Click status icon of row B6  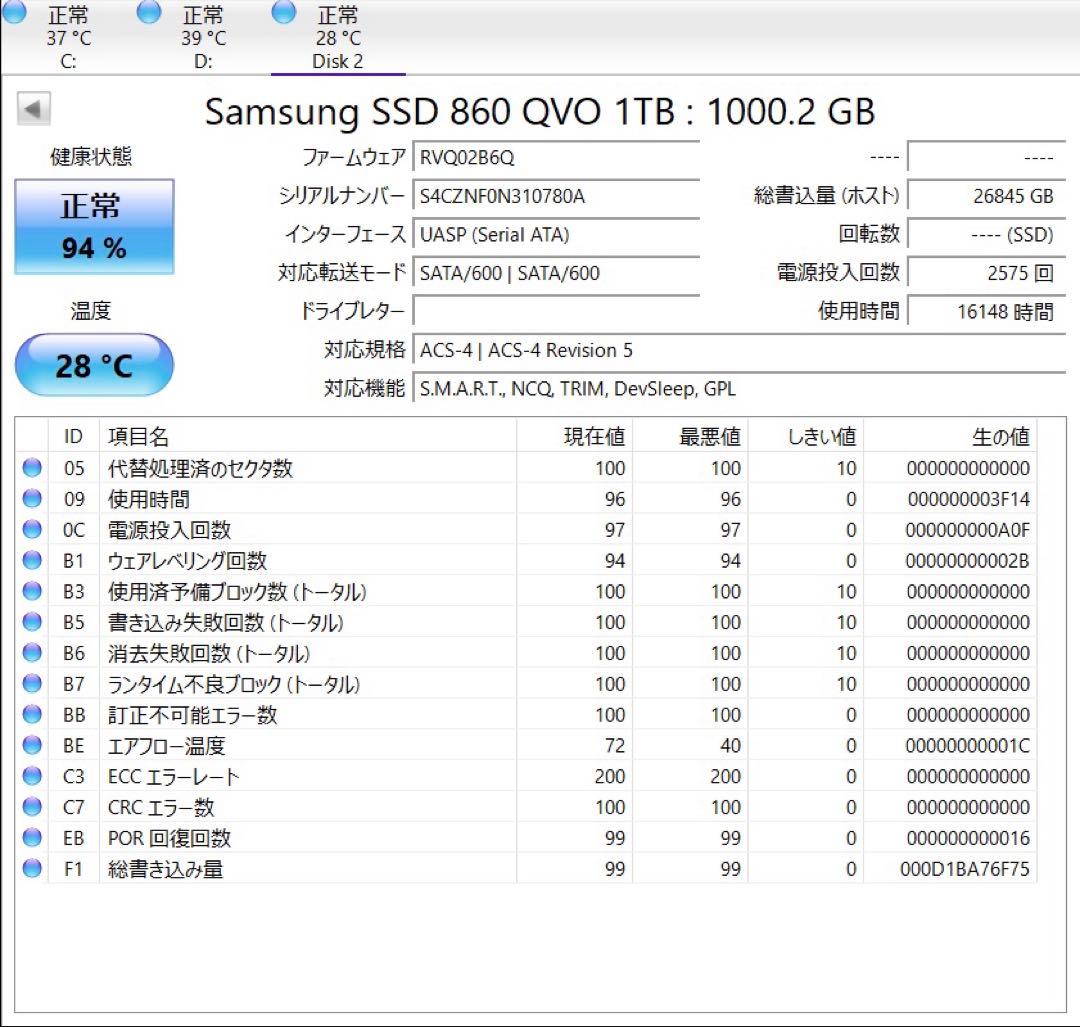point(32,653)
